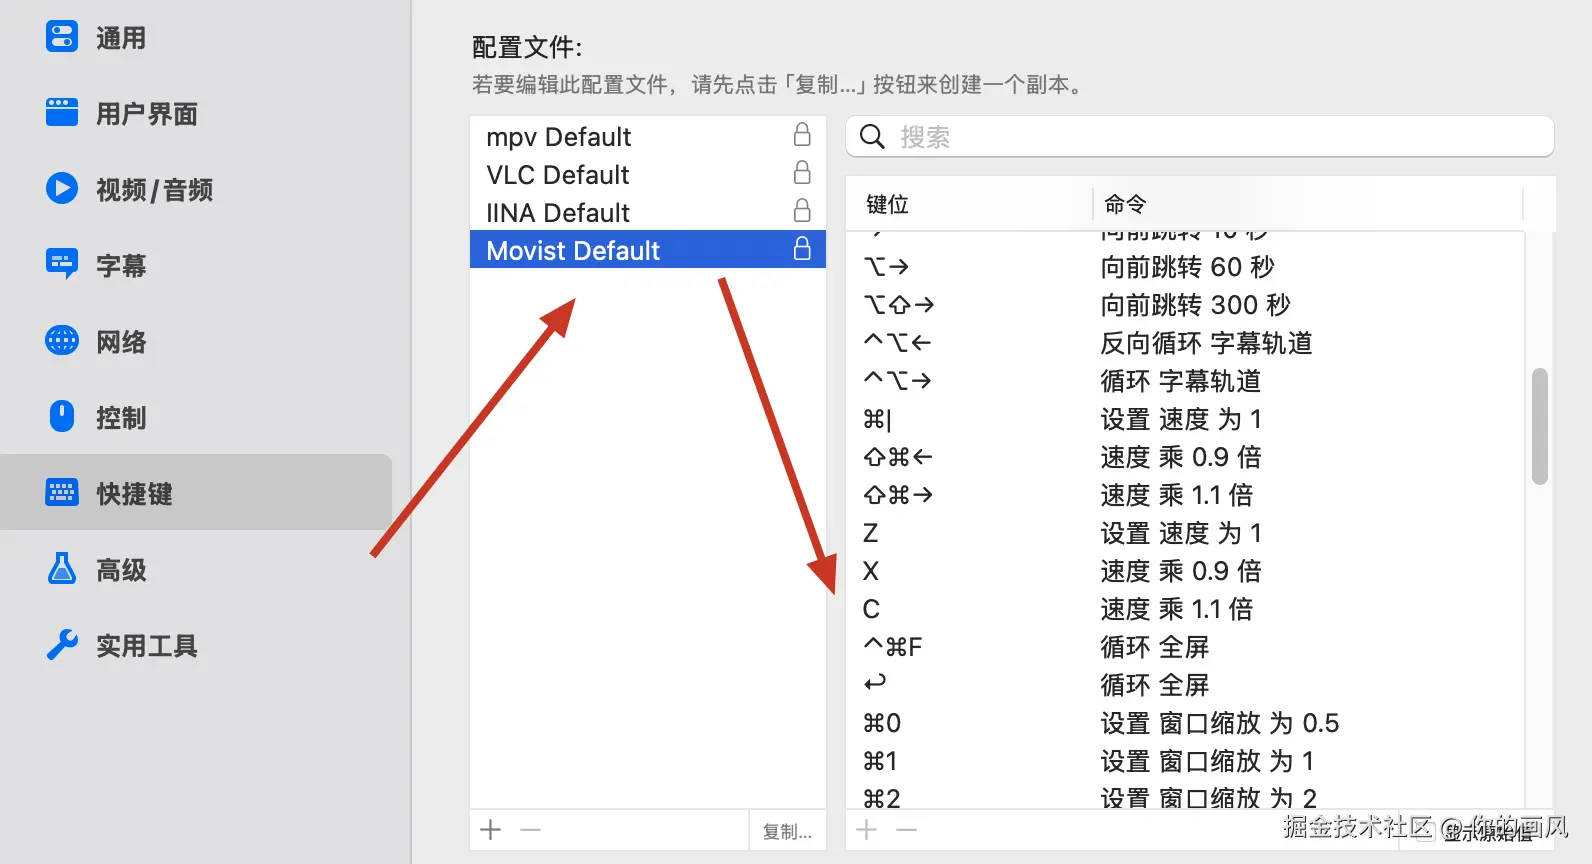Click the 命令 column header
This screenshot has width=1592, height=864.
(x=1308, y=204)
